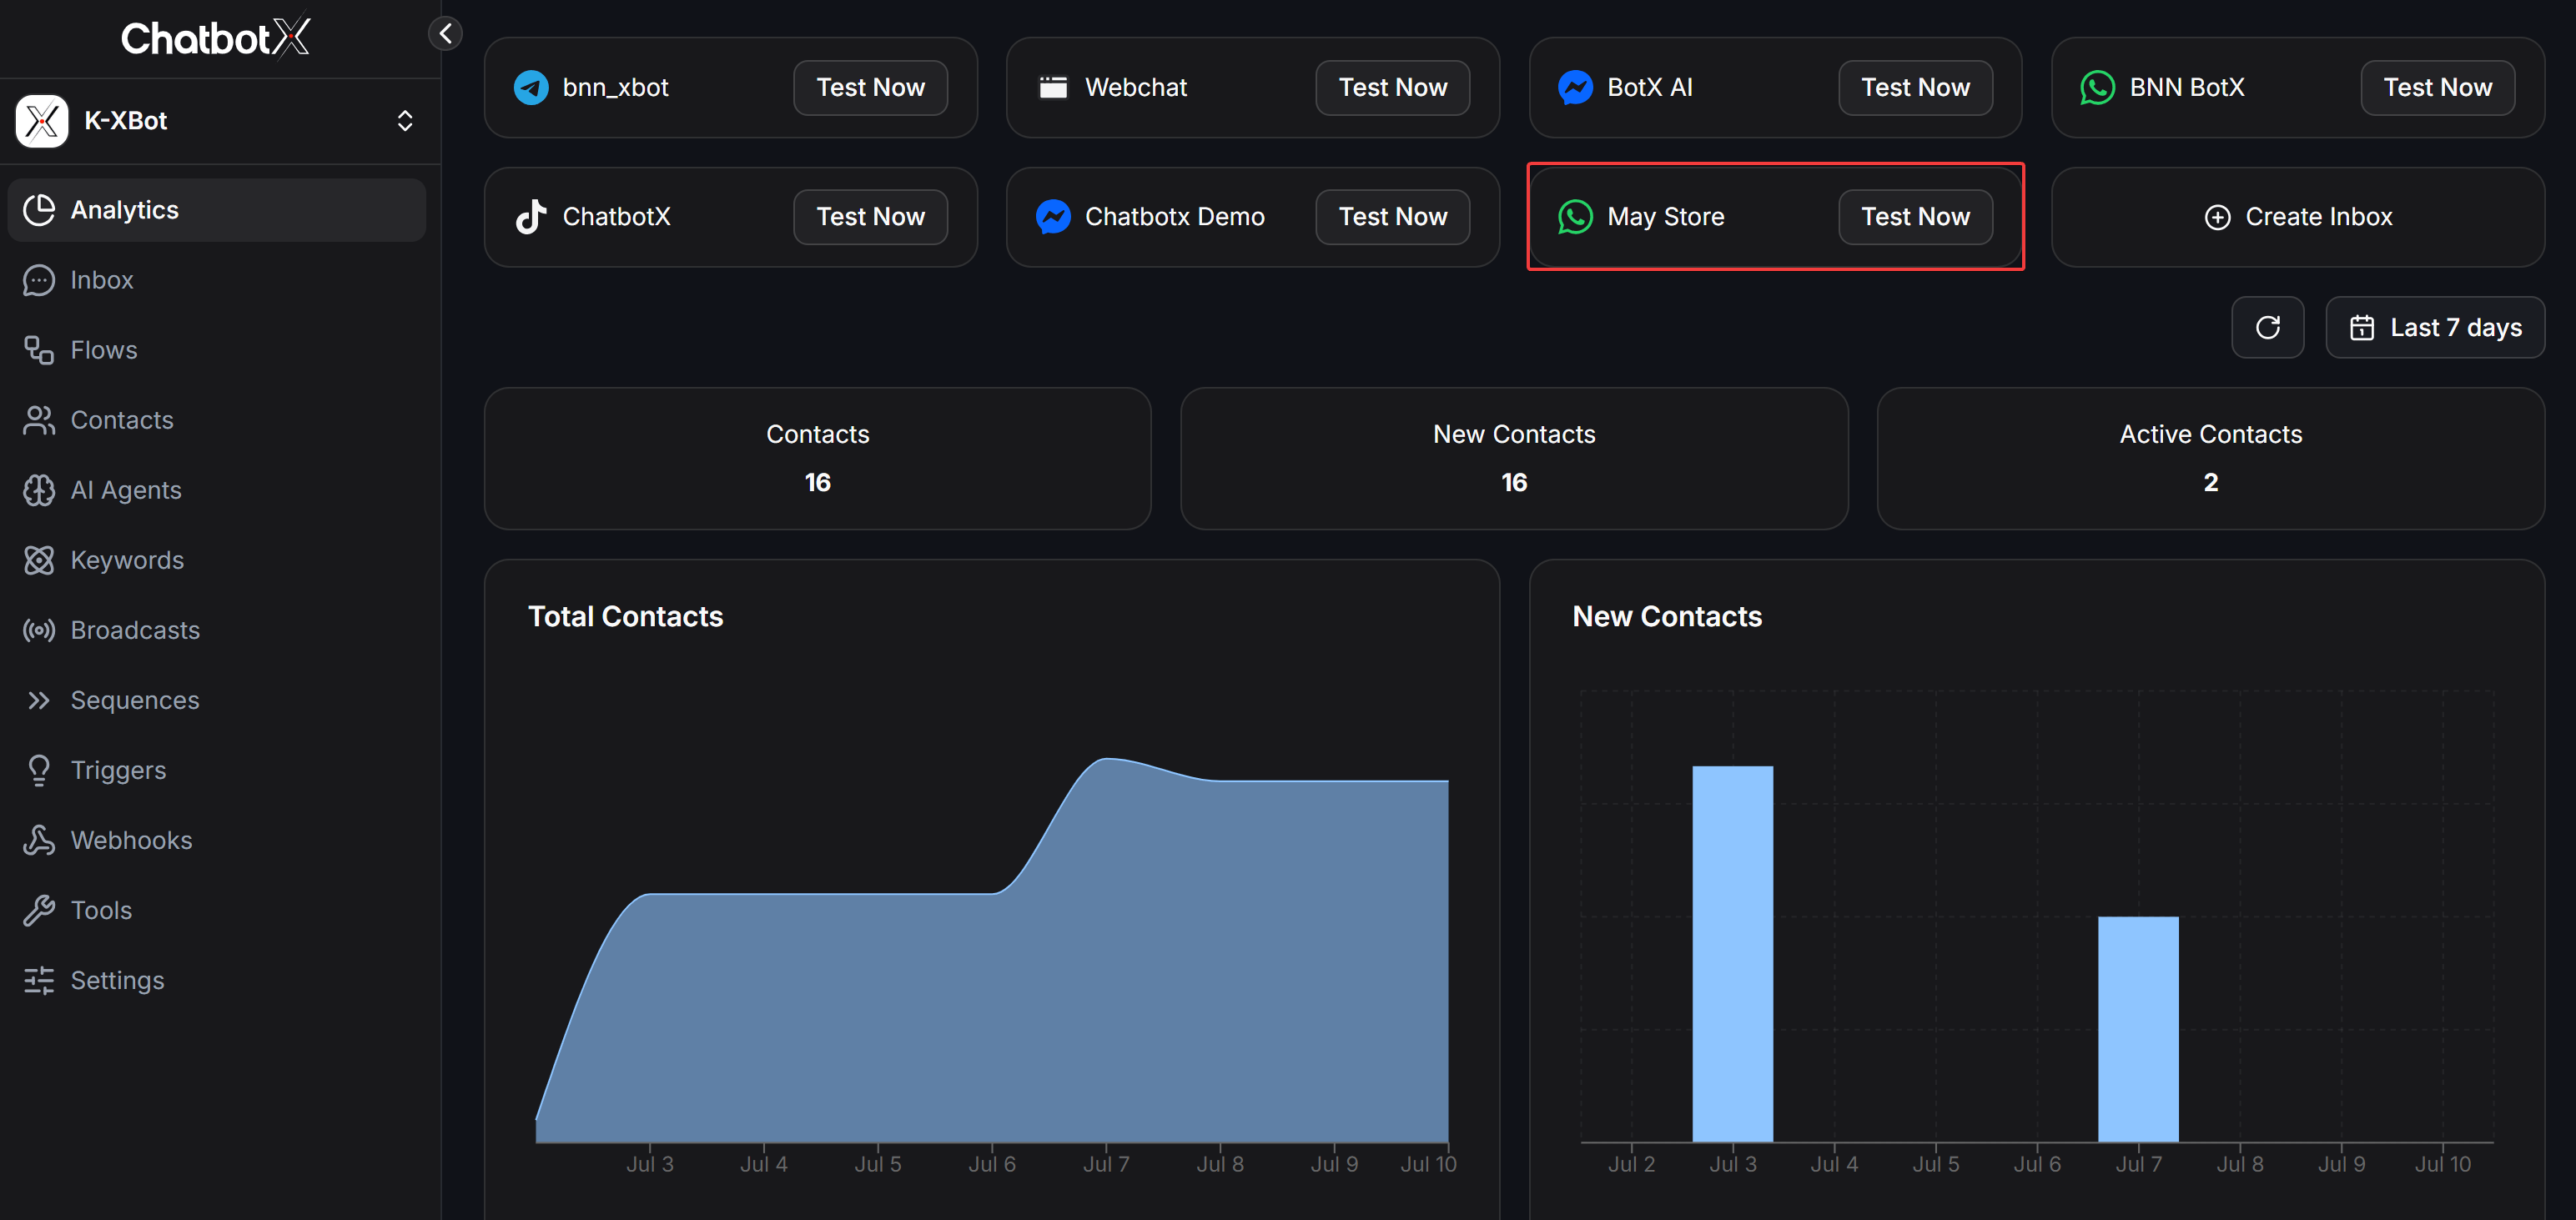
Task: Click the Contacts people icon
Action: (x=39, y=420)
